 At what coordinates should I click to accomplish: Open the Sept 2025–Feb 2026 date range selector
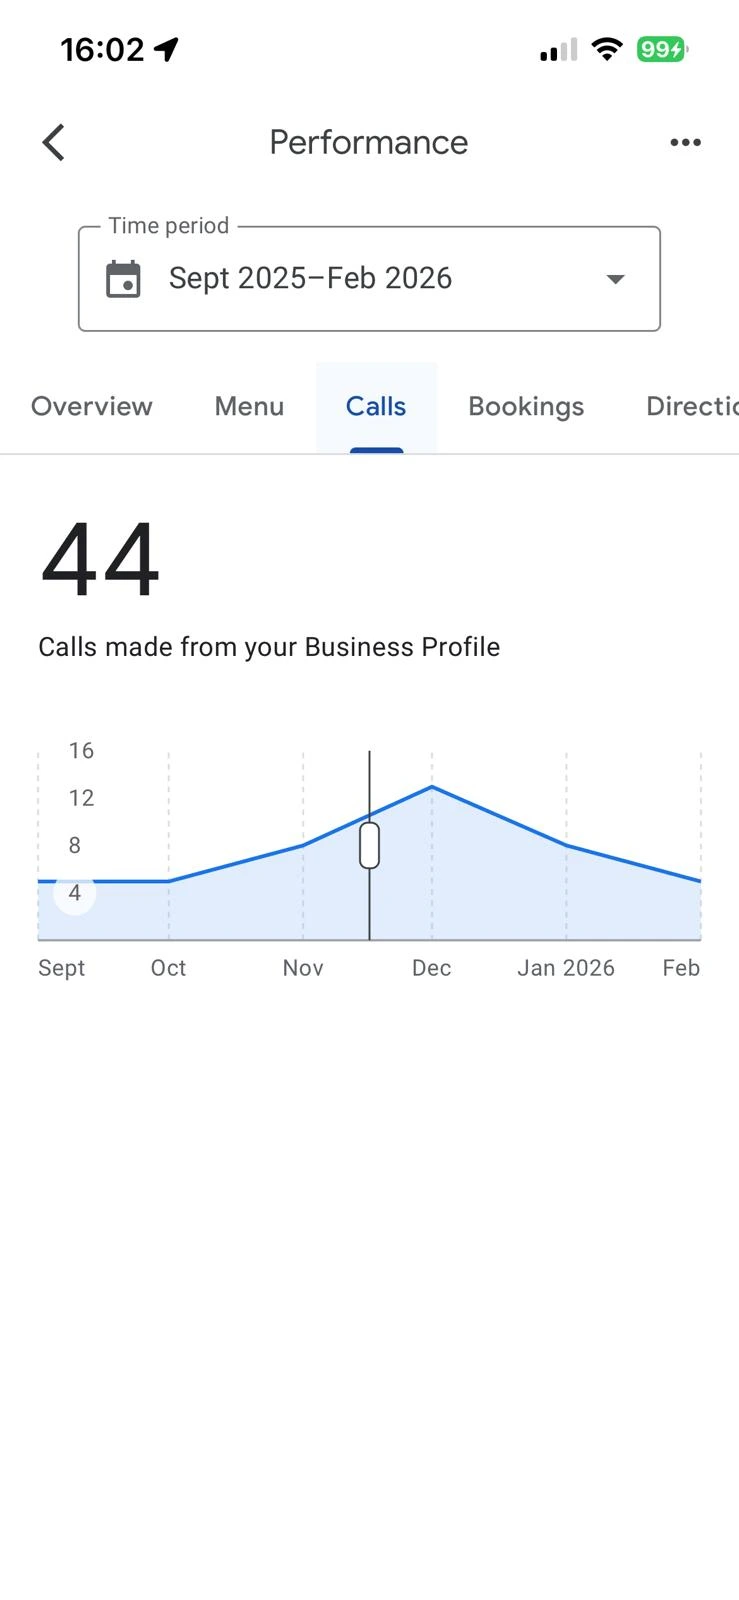pos(310,278)
